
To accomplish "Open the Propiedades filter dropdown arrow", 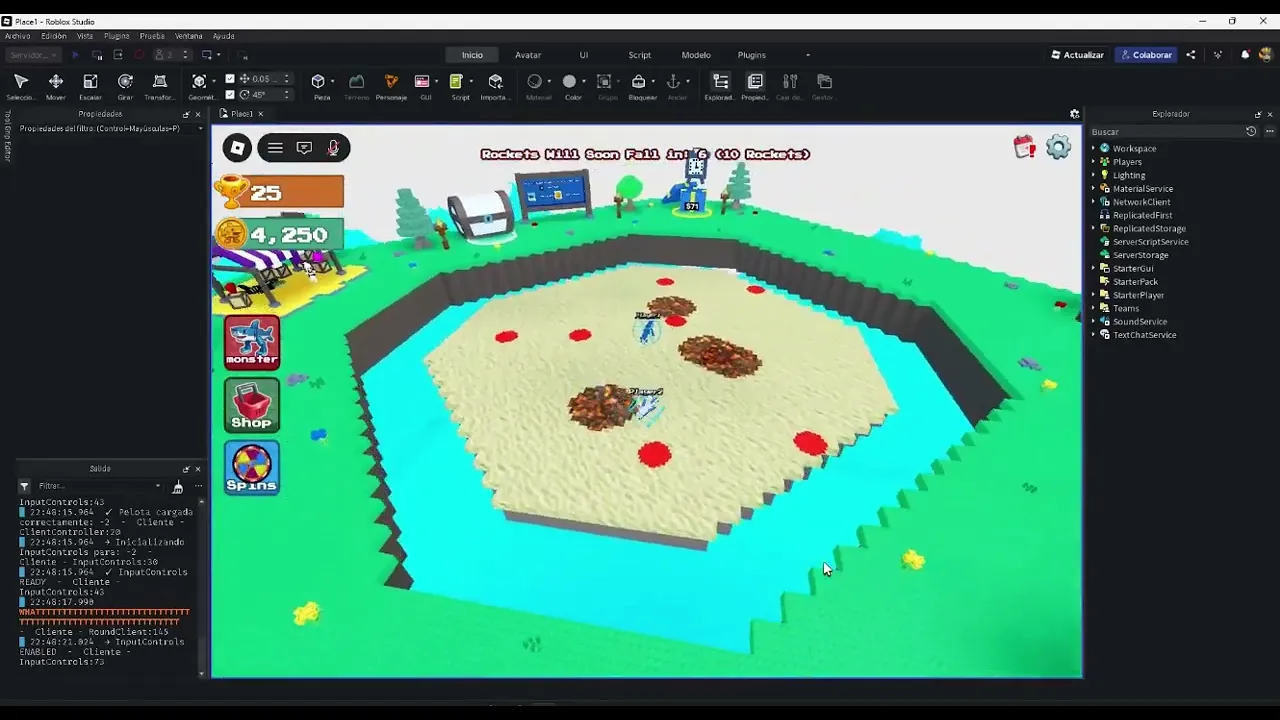I will pos(200,128).
